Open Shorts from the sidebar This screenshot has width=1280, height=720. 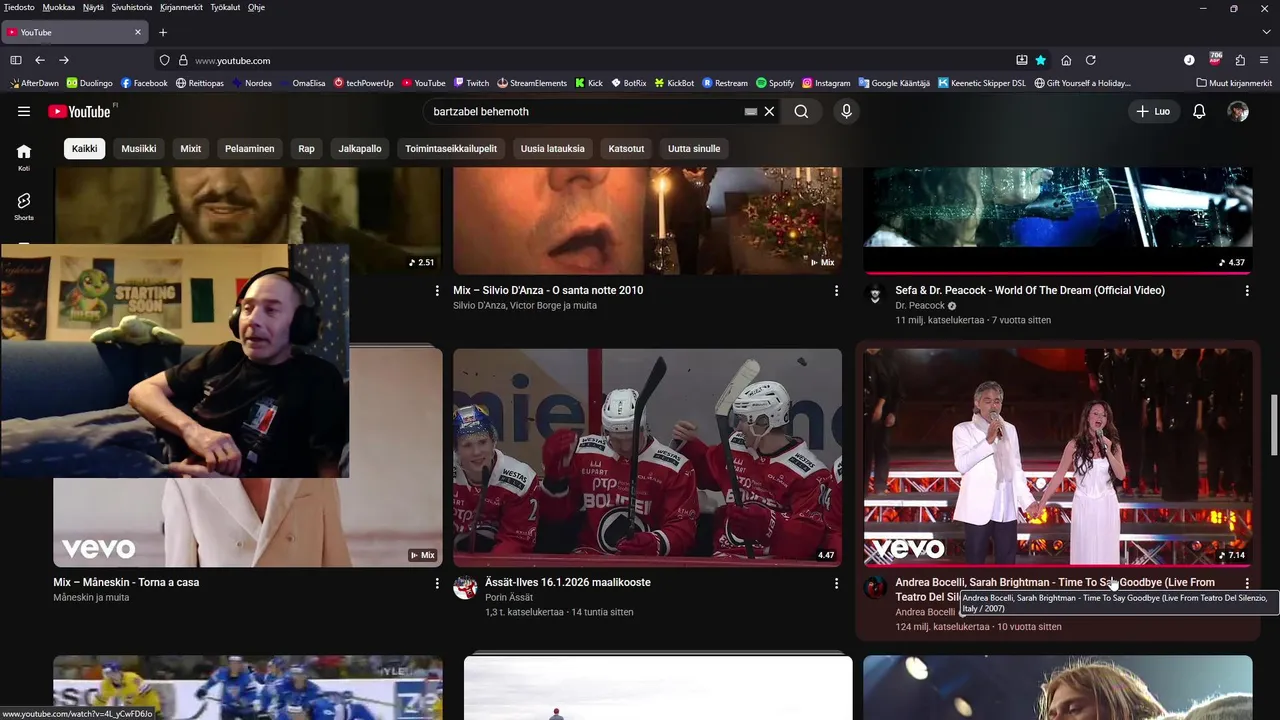tap(24, 206)
